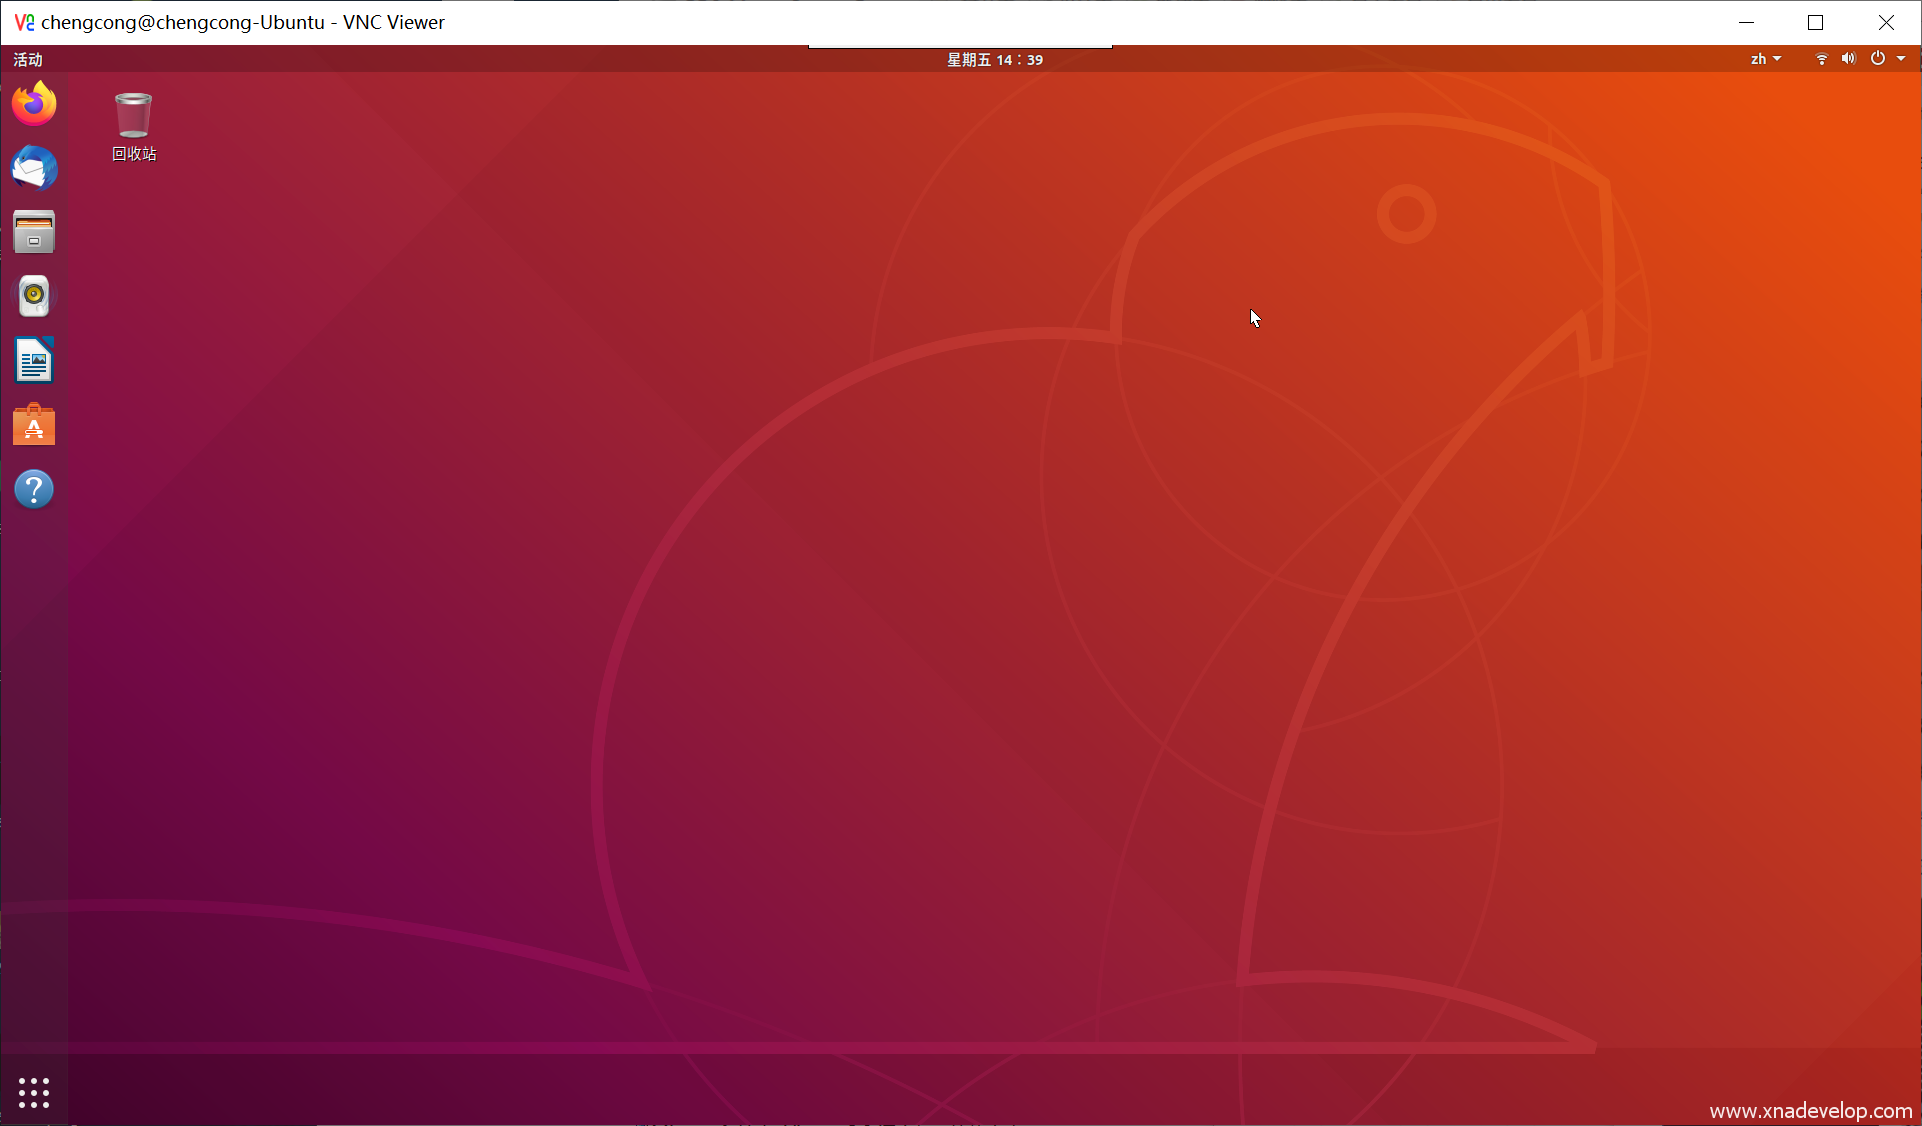This screenshot has width=1922, height=1126.
Task: Click the 活动 Activities button
Action: (x=28, y=59)
